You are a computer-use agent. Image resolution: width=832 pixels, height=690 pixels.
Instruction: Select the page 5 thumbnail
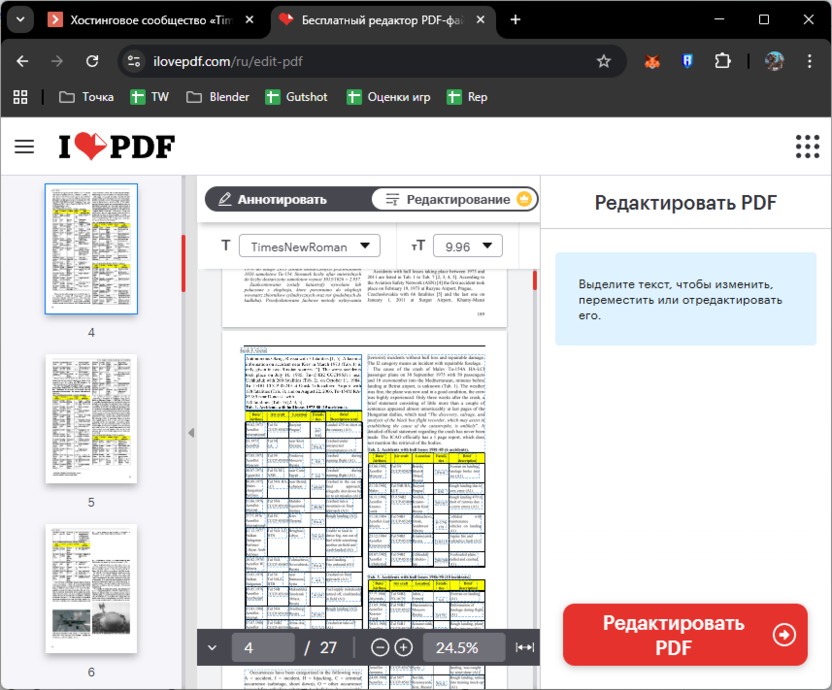click(x=90, y=420)
